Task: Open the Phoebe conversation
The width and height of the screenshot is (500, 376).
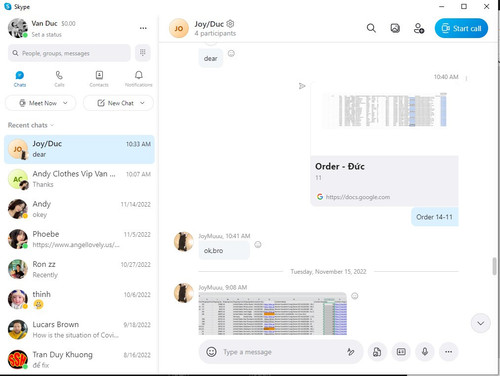Action: click(x=79, y=239)
